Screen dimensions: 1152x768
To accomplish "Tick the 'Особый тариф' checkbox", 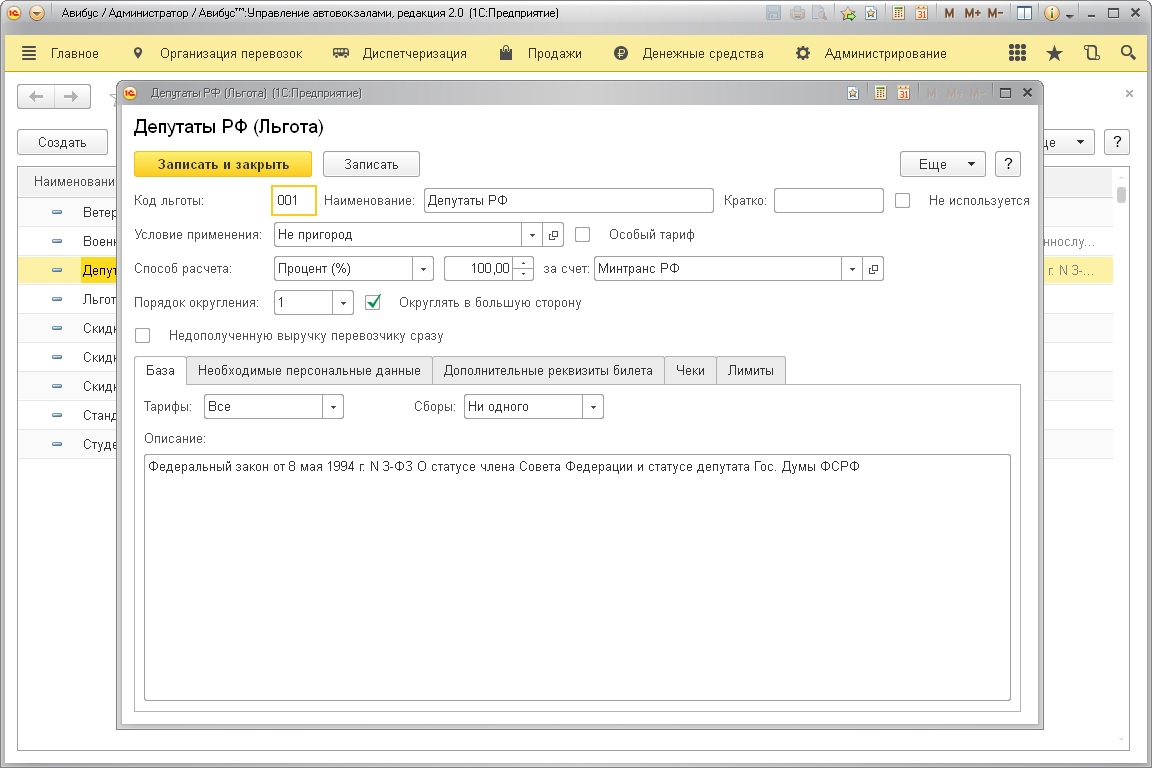I will click(x=583, y=234).
